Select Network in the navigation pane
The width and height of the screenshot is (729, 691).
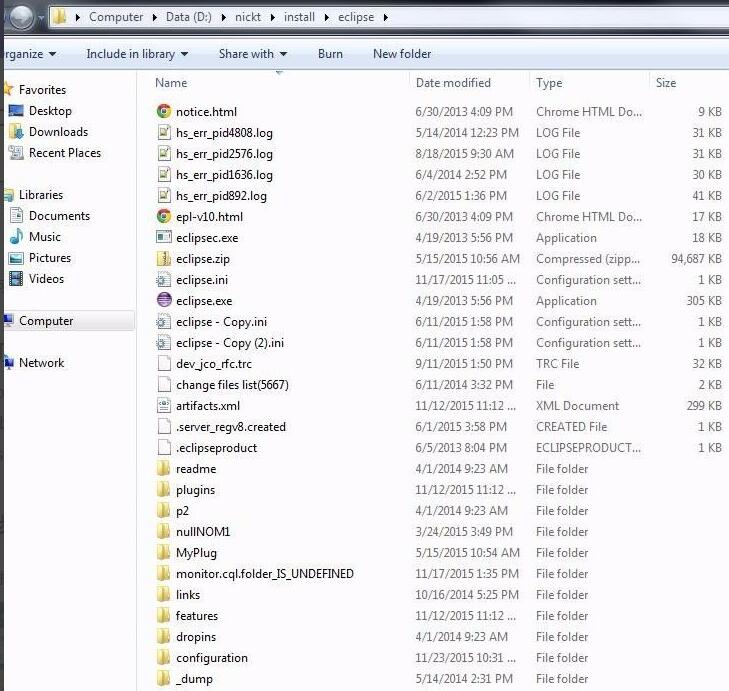41,363
